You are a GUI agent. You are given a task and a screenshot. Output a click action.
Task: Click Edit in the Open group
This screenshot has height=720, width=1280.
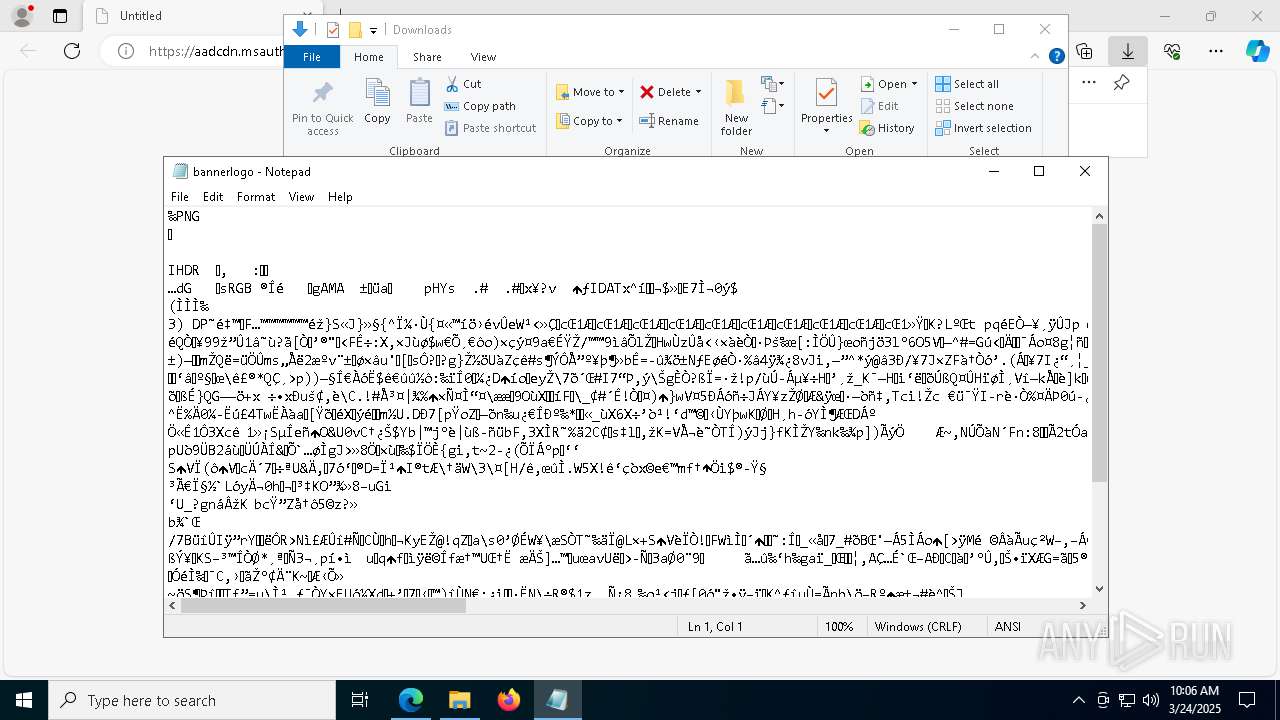pyautogui.click(x=879, y=106)
